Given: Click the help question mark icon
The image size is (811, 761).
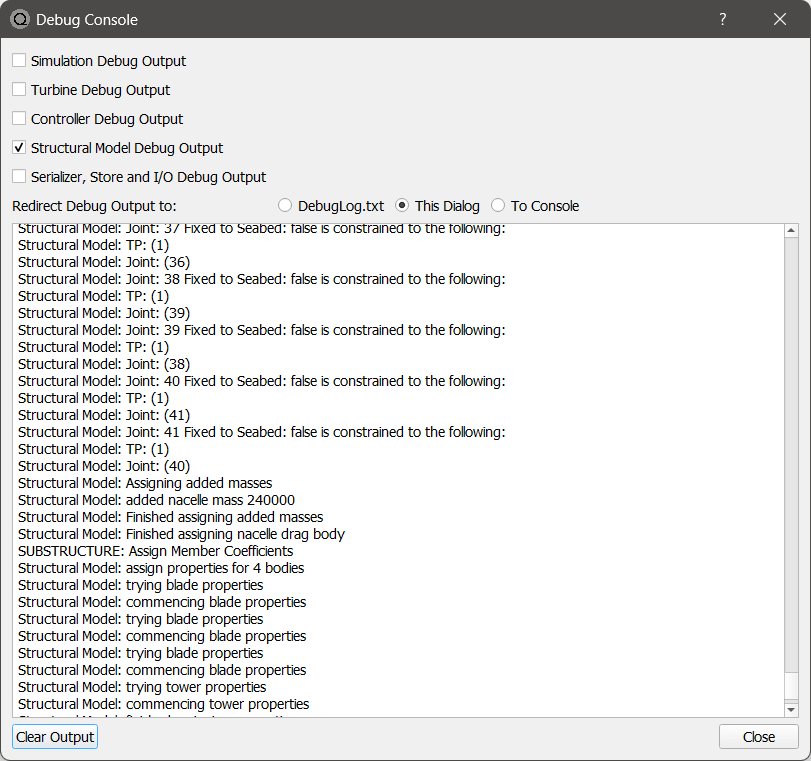Looking at the screenshot, I should [723, 19].
